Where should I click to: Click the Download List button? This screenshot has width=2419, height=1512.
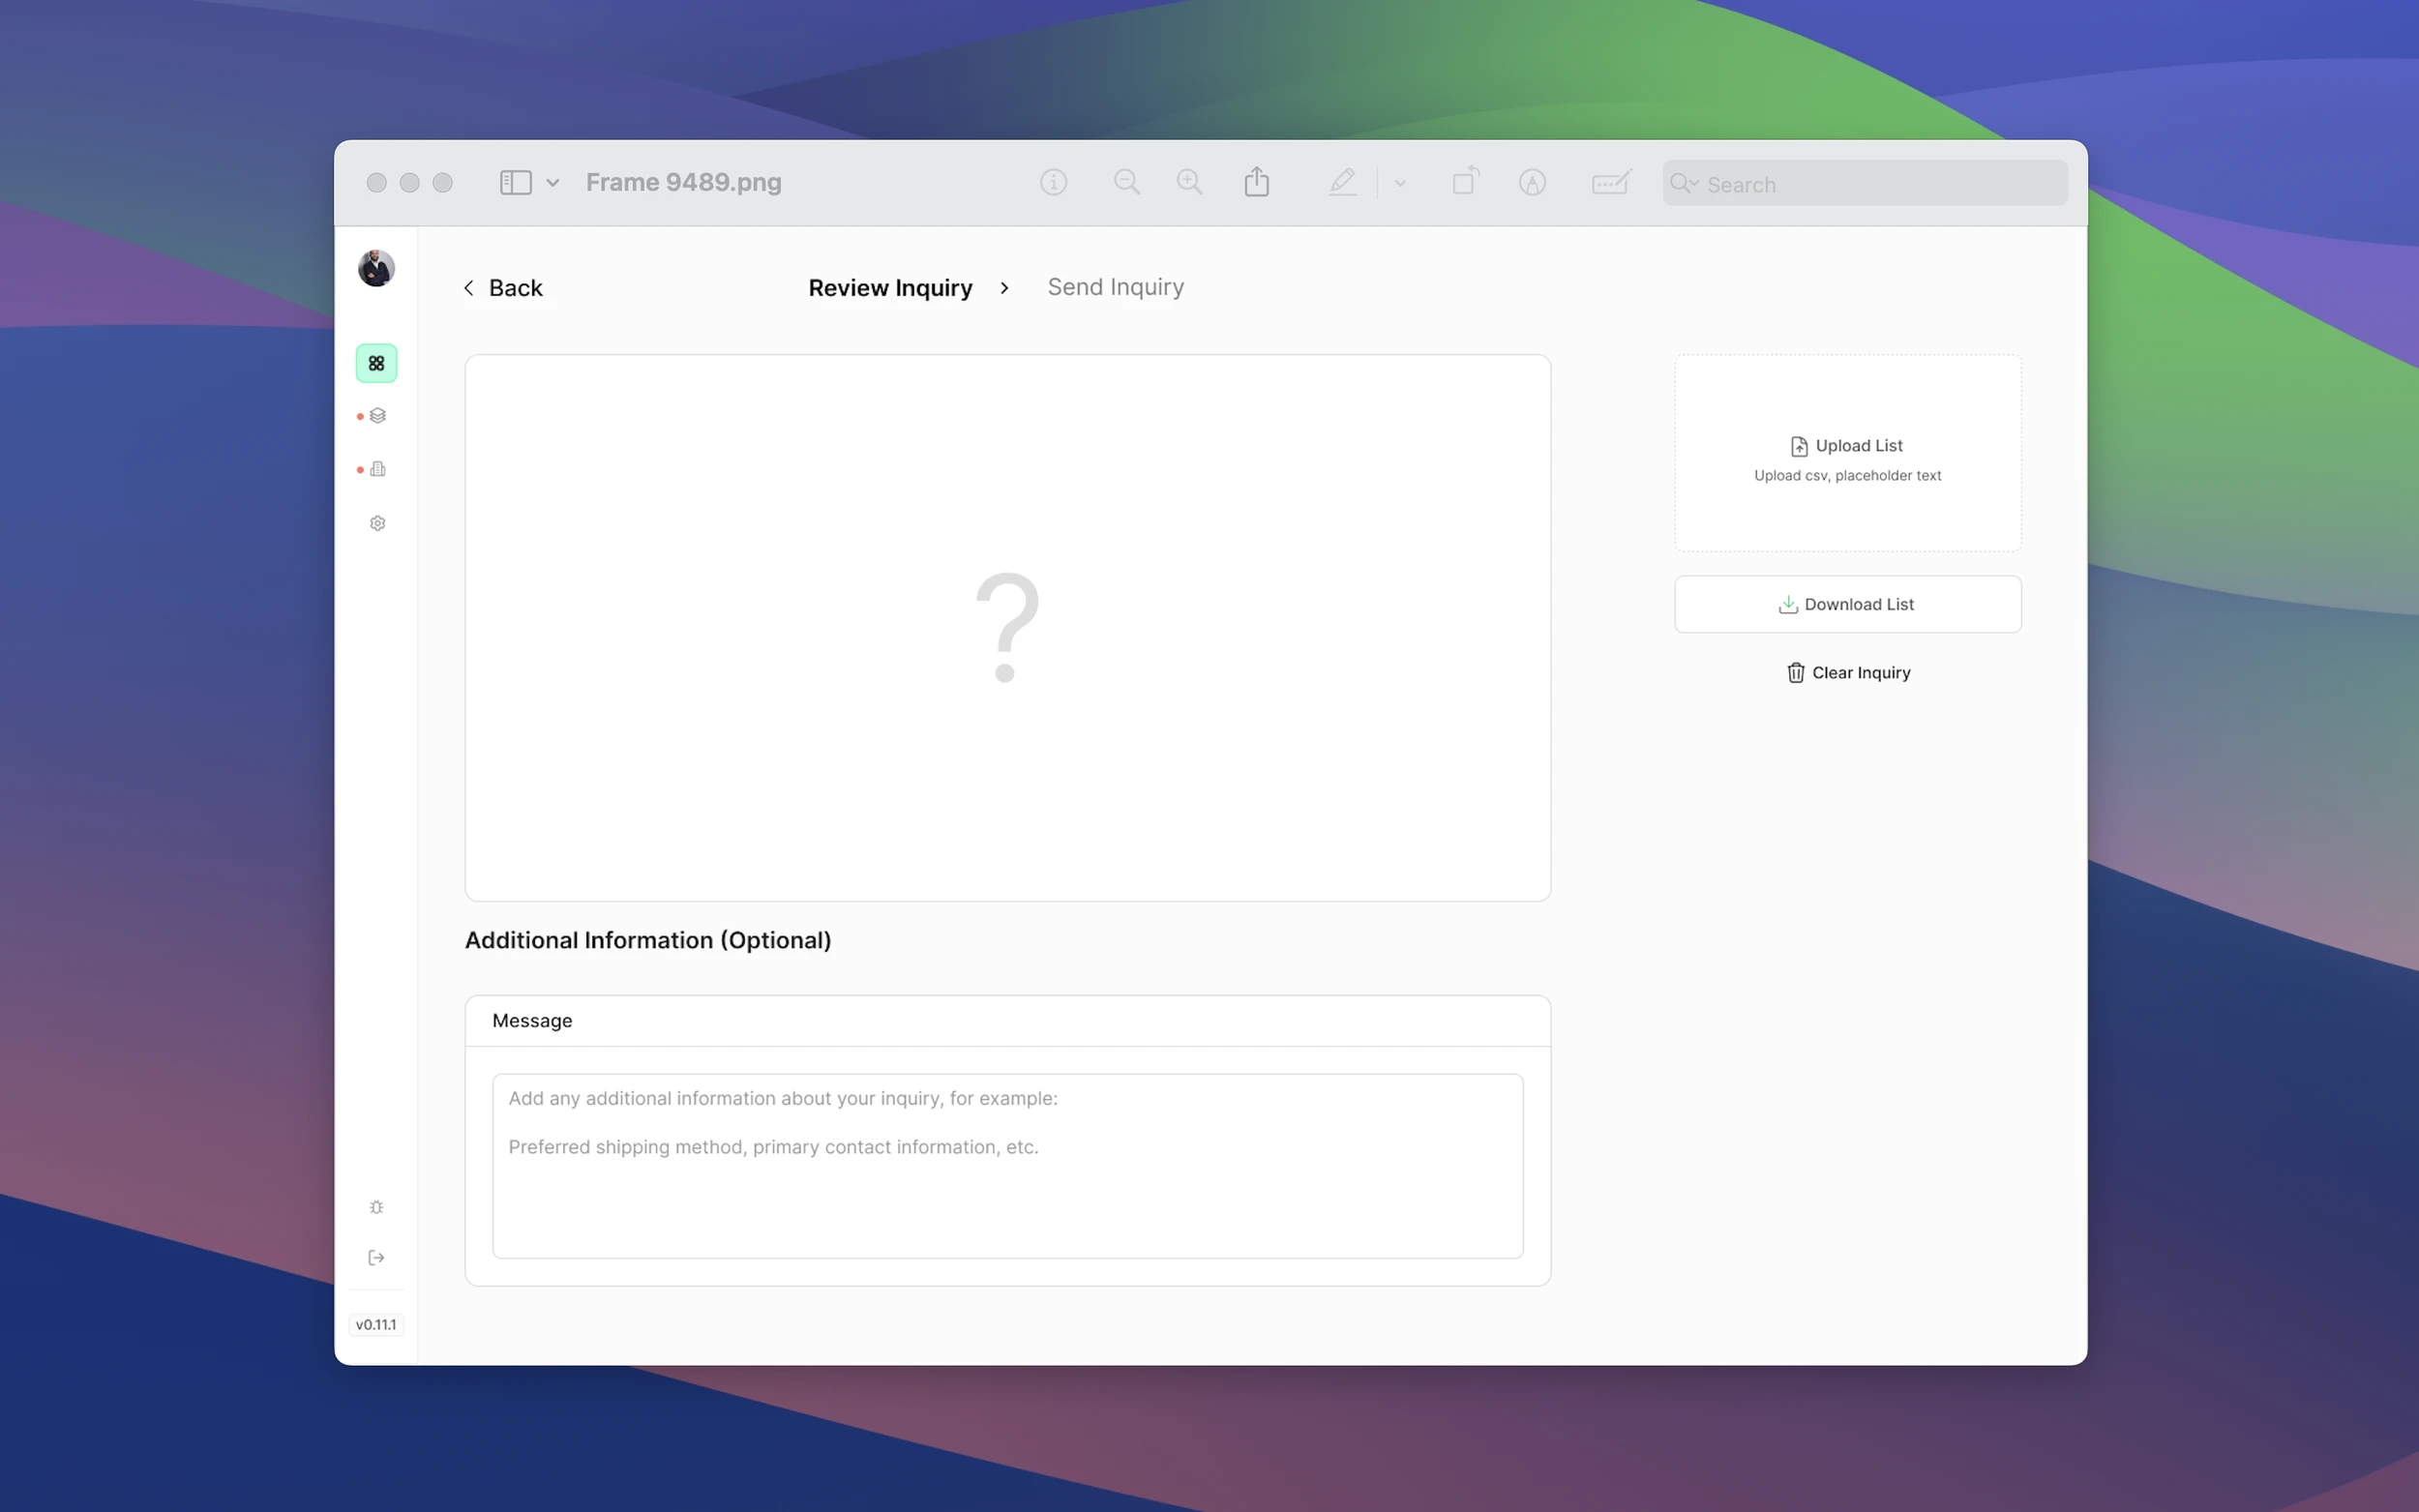coord(1847,604)
